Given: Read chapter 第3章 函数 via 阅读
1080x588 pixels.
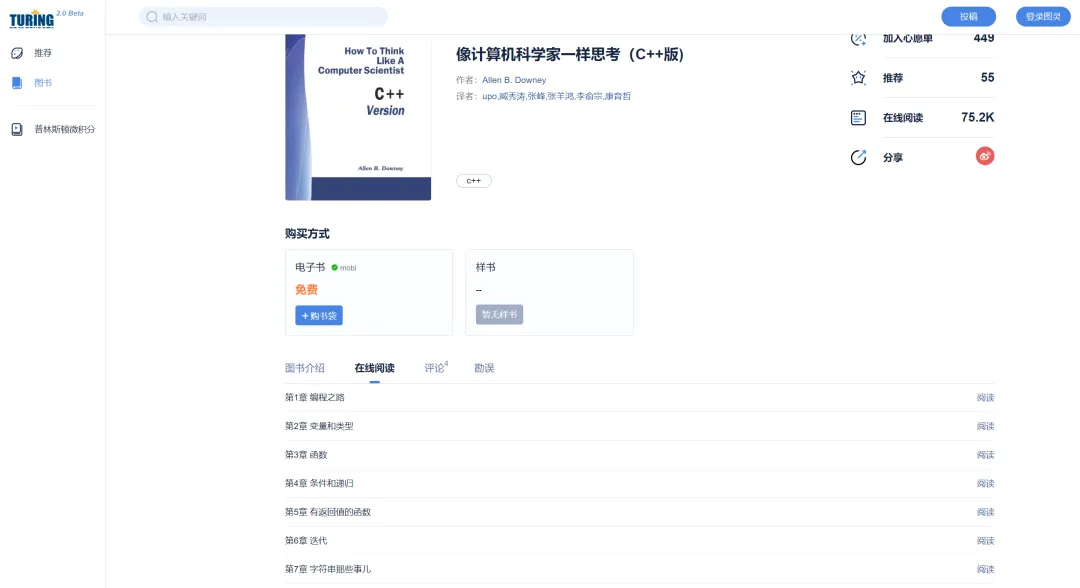Looking at the screenshot, I should click(986, 455).
